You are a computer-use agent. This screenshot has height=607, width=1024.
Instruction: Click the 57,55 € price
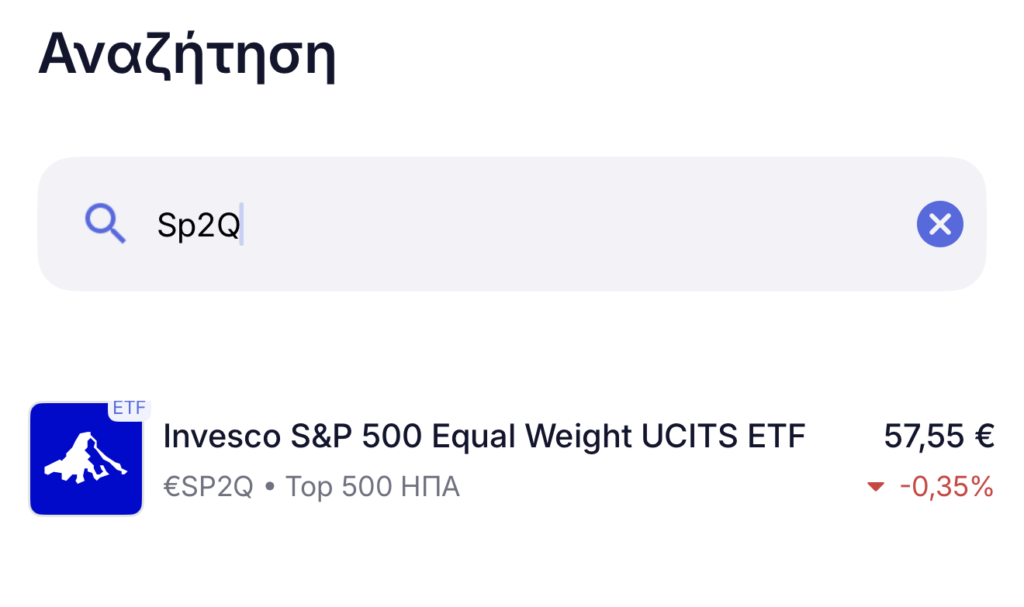click(x=938, y=437)
